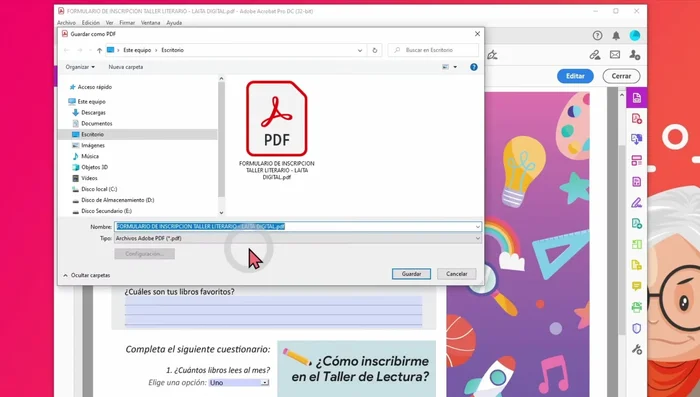Open the Fill & Sign pen tool in right pane
700x397 pixels.
[x=637, y=203]
